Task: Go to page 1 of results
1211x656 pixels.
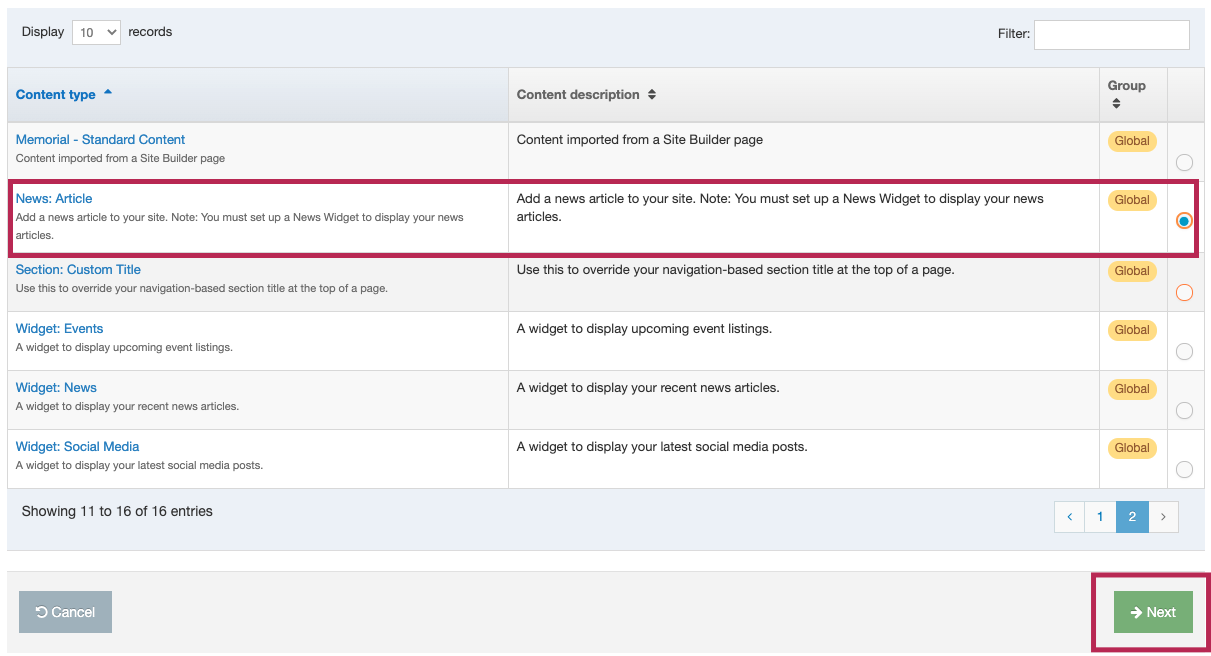Action: 1100,516
